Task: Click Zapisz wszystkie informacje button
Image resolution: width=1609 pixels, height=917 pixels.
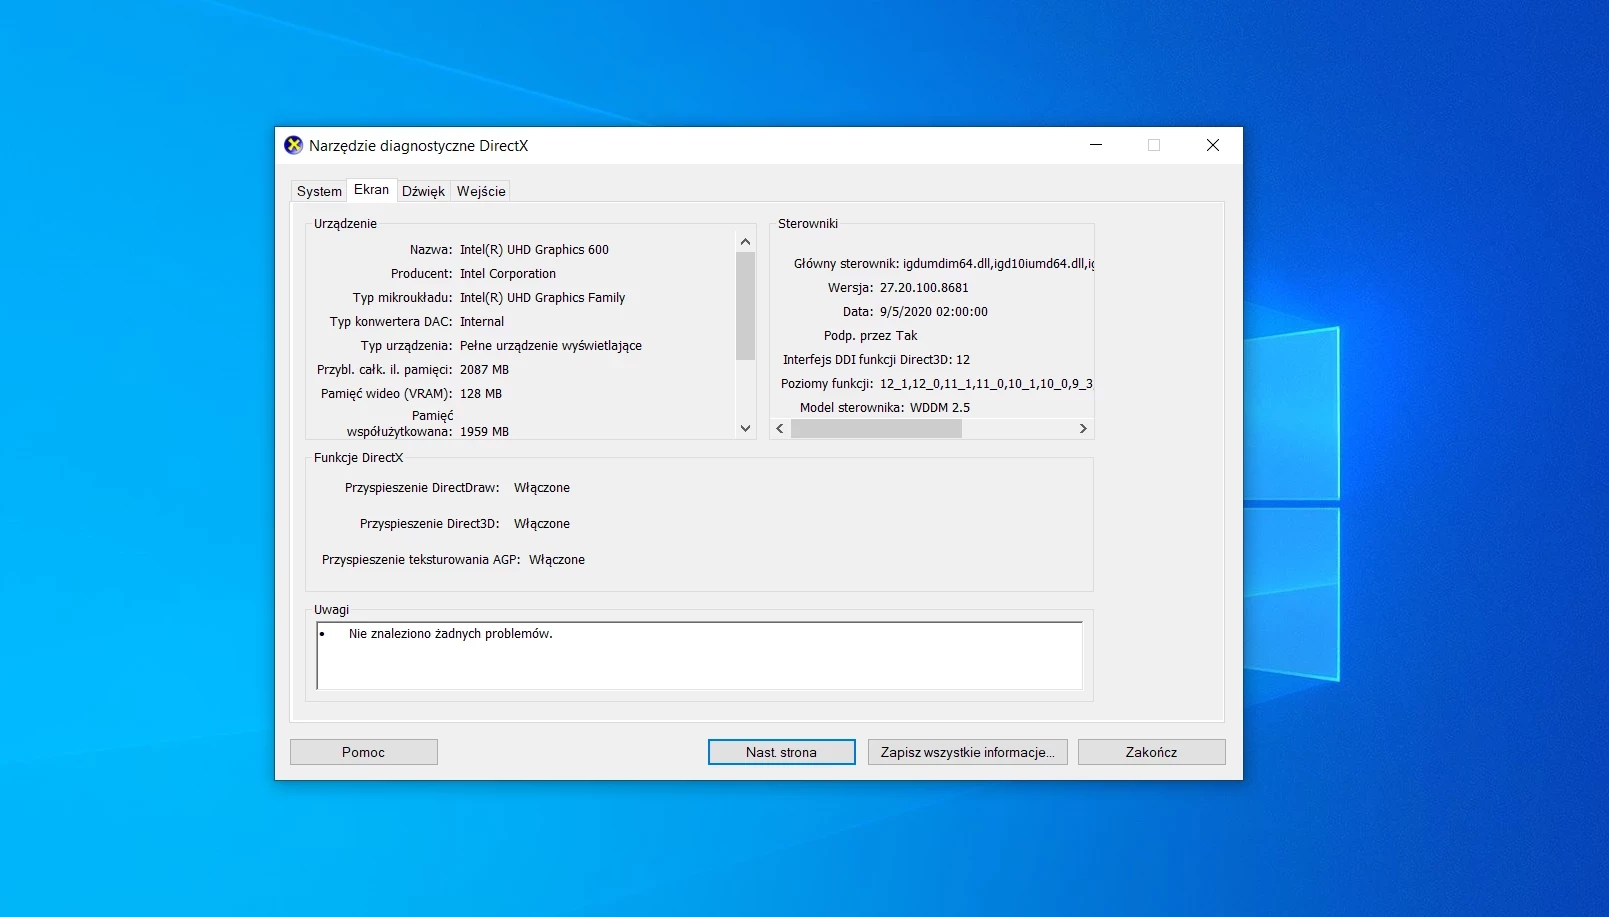Action: [967, 752]
